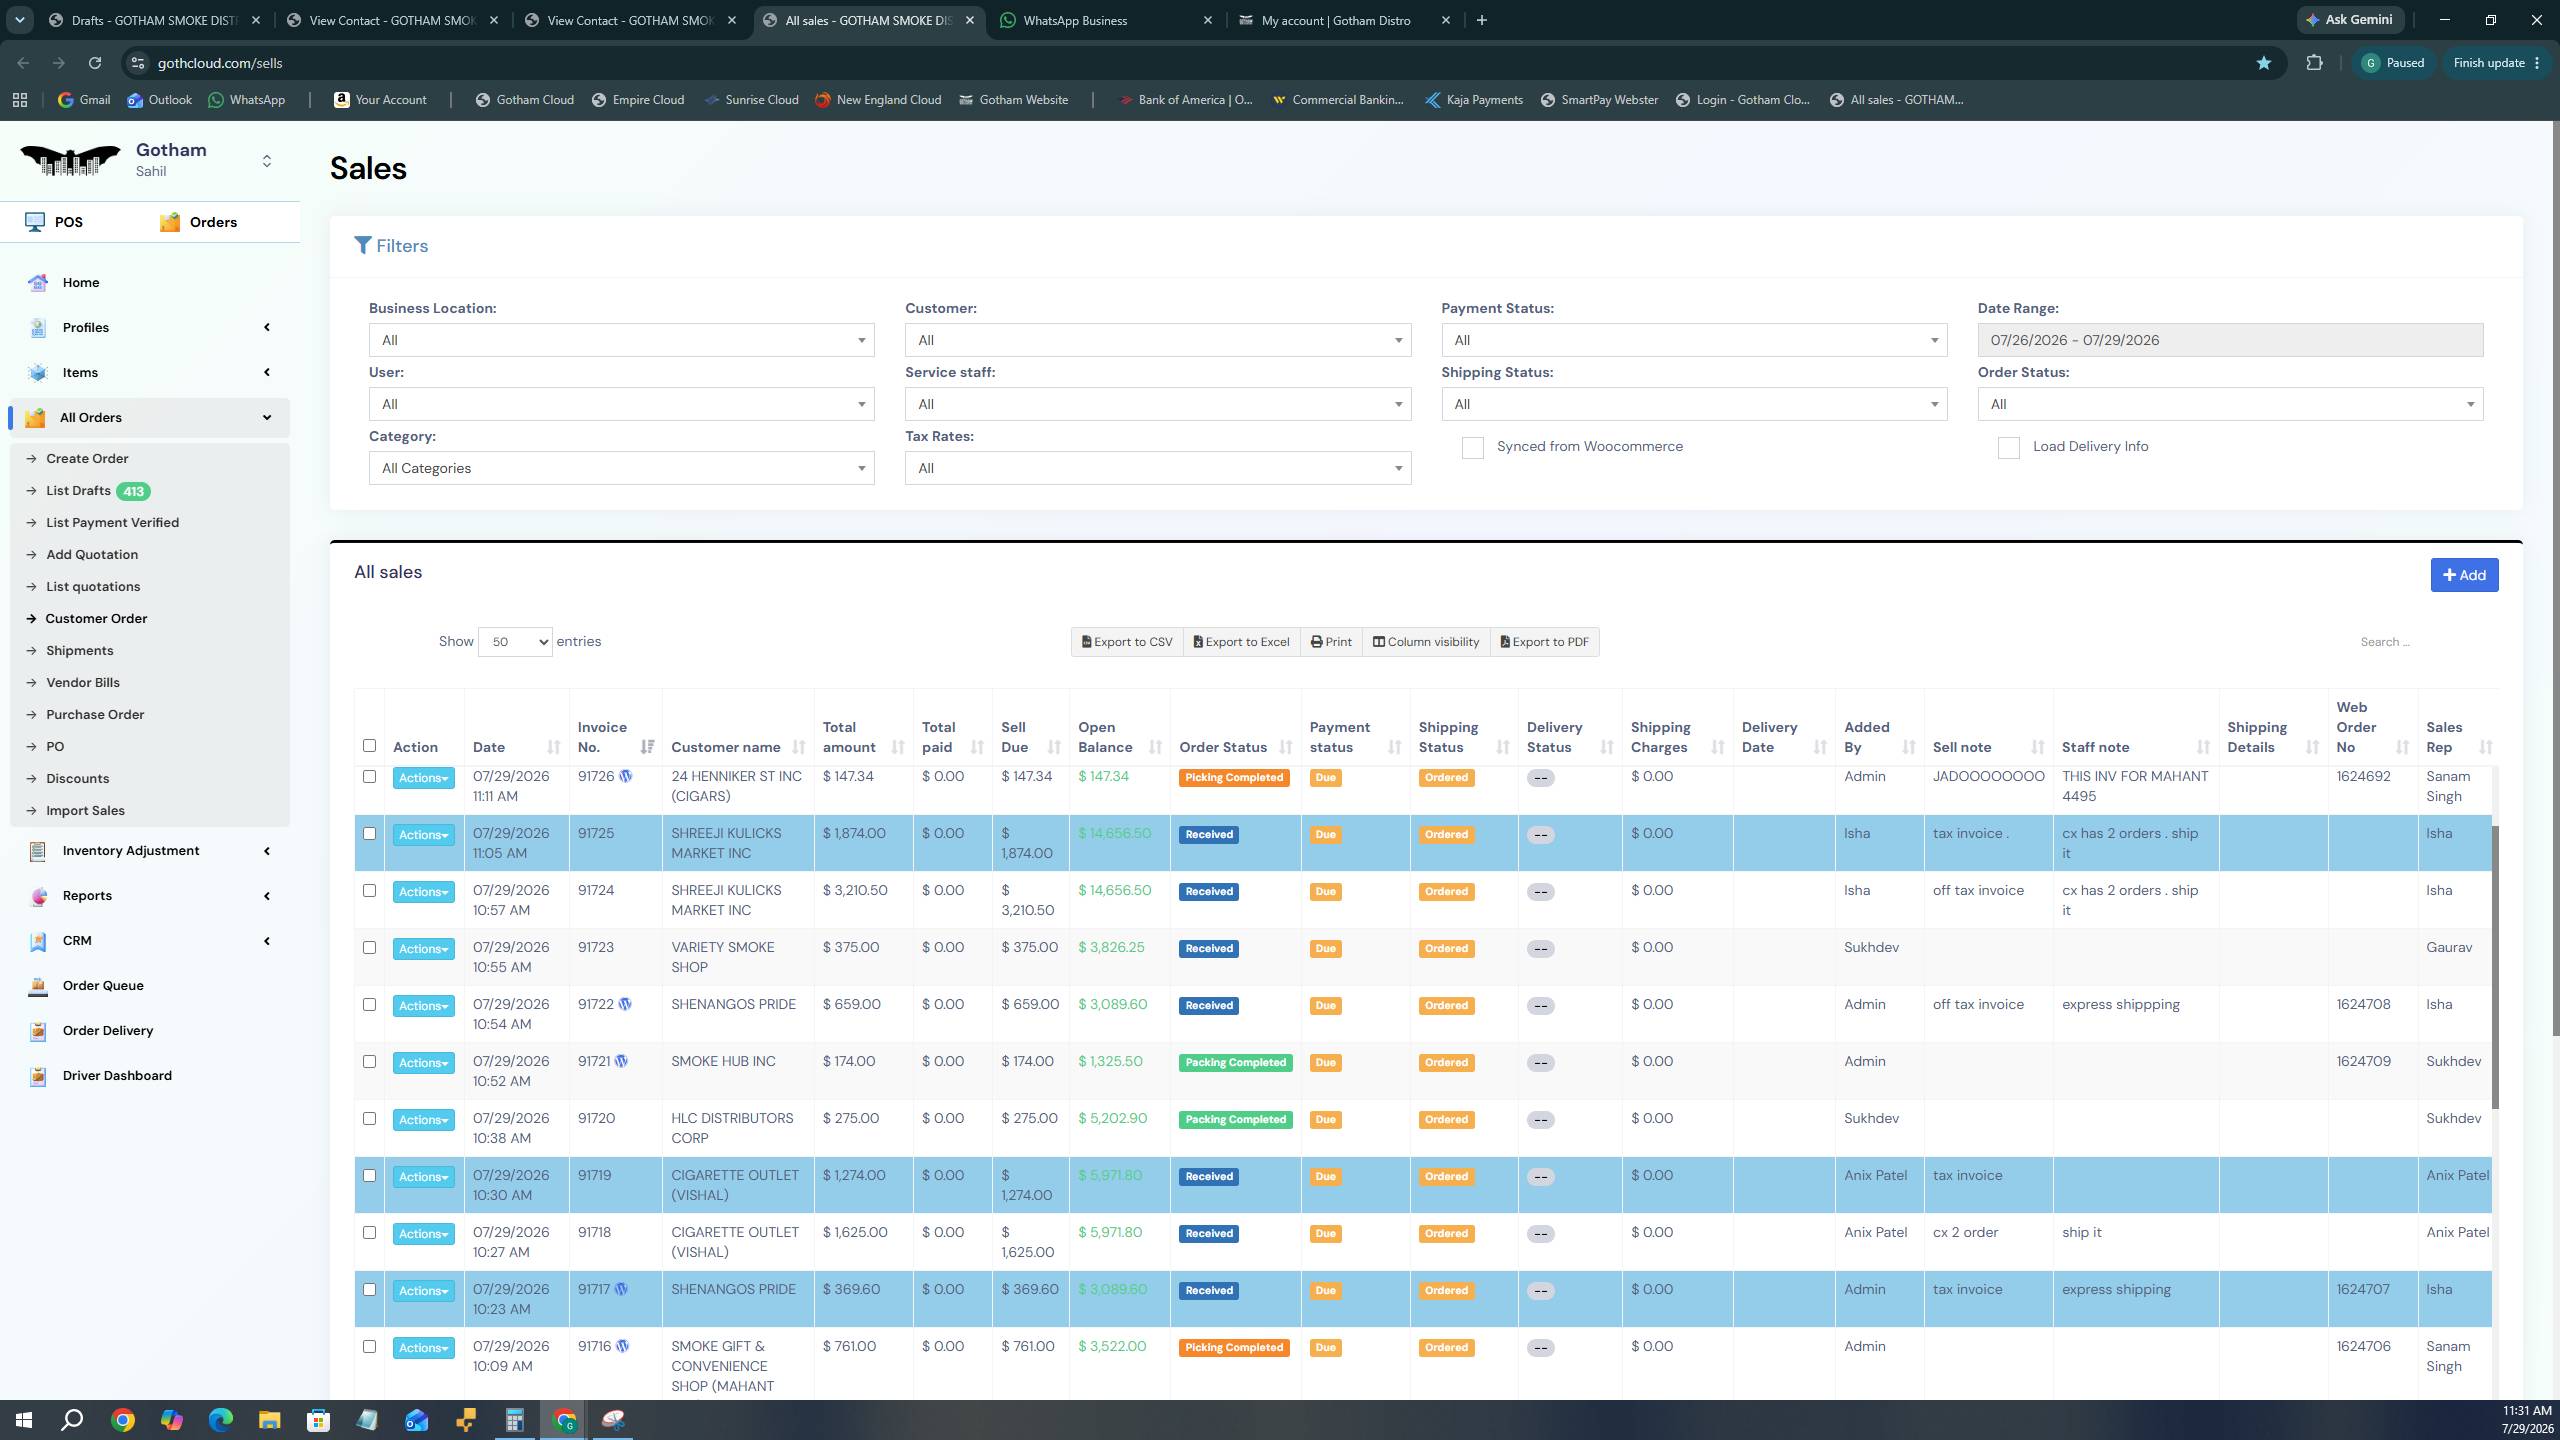This screenshot has height=1440, width=2560.
Task: Click the Home sidebar icon
Action: [38, 283]
